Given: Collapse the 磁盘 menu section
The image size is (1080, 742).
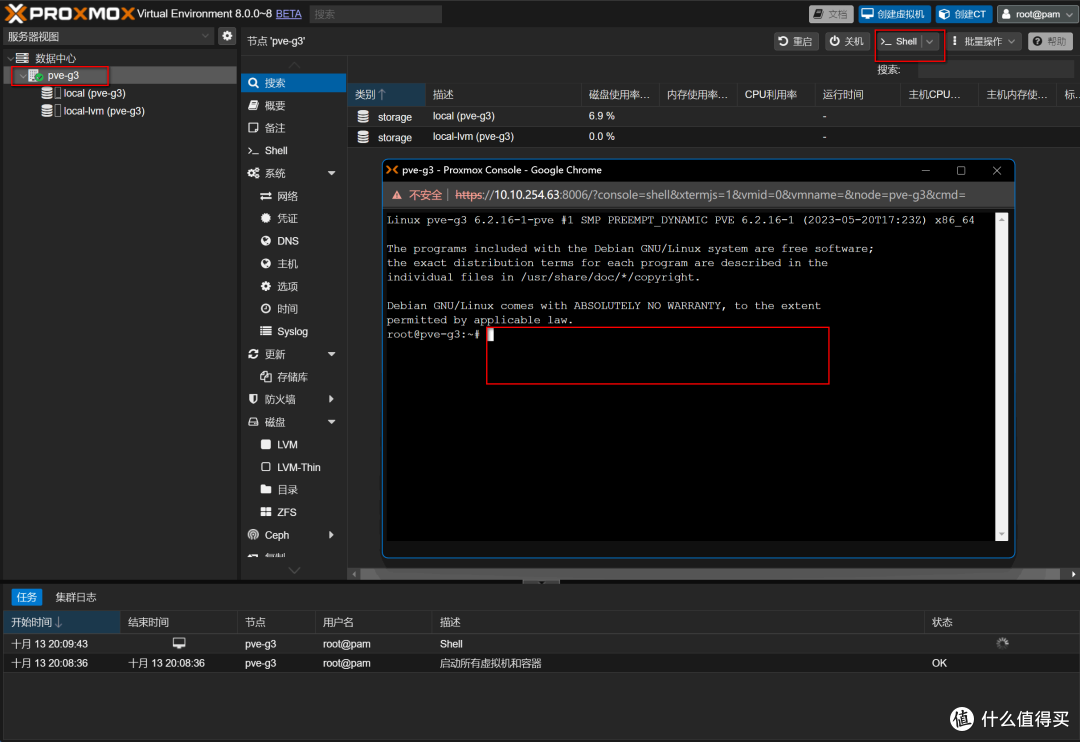Looking at the screenshot, I should 331,422.
